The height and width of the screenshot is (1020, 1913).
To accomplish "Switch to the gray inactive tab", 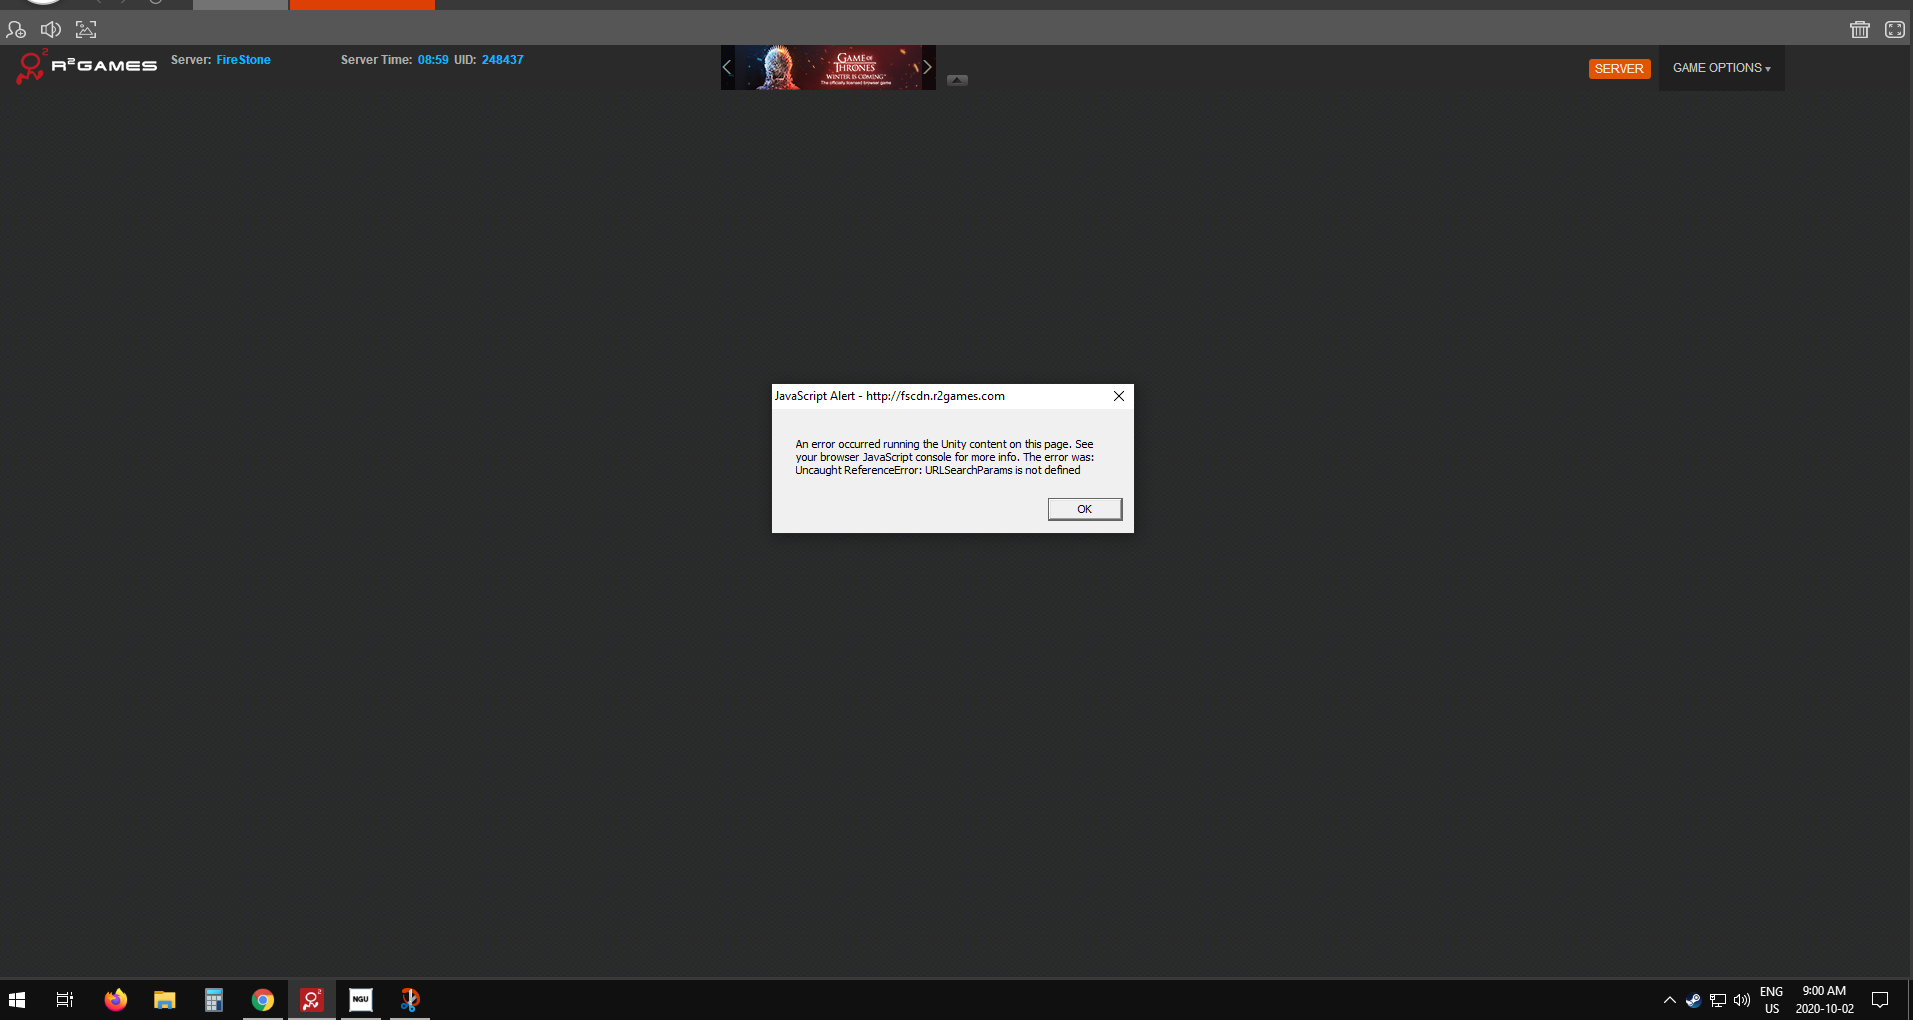I will point(240,5).
